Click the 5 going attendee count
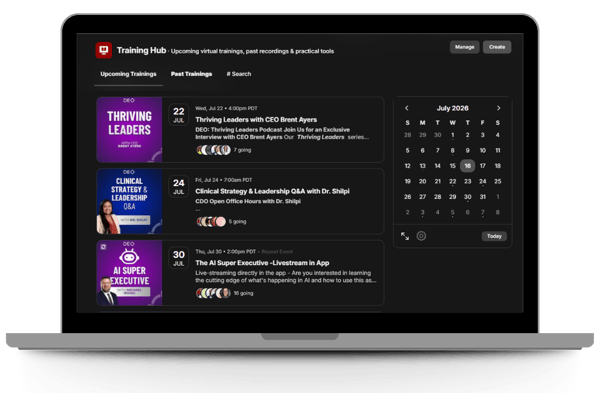 tap(237, 222)
